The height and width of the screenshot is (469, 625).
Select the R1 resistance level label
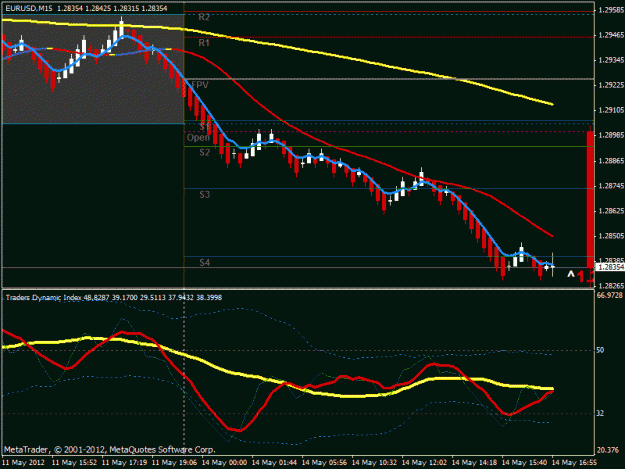[x=204, y=43]
